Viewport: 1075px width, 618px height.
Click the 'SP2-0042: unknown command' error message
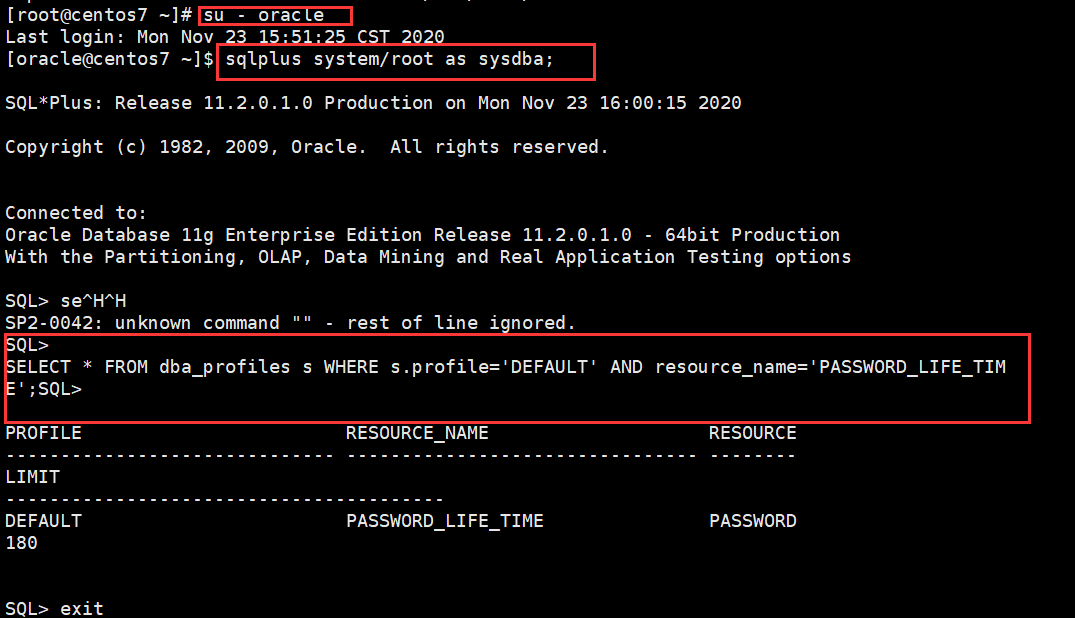(290, 323)
